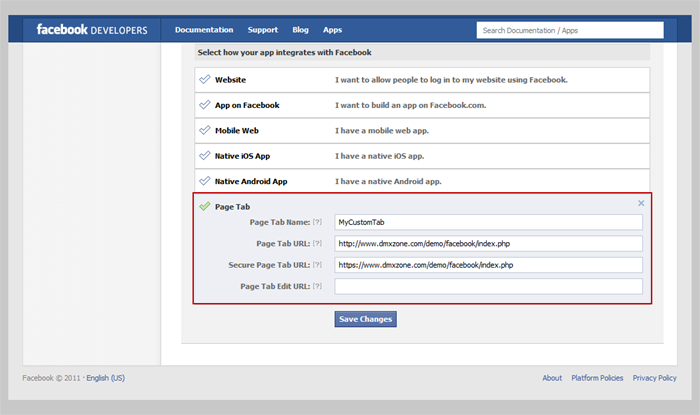
Task: Click the Page Tab section heading
Action: [233, 207]
